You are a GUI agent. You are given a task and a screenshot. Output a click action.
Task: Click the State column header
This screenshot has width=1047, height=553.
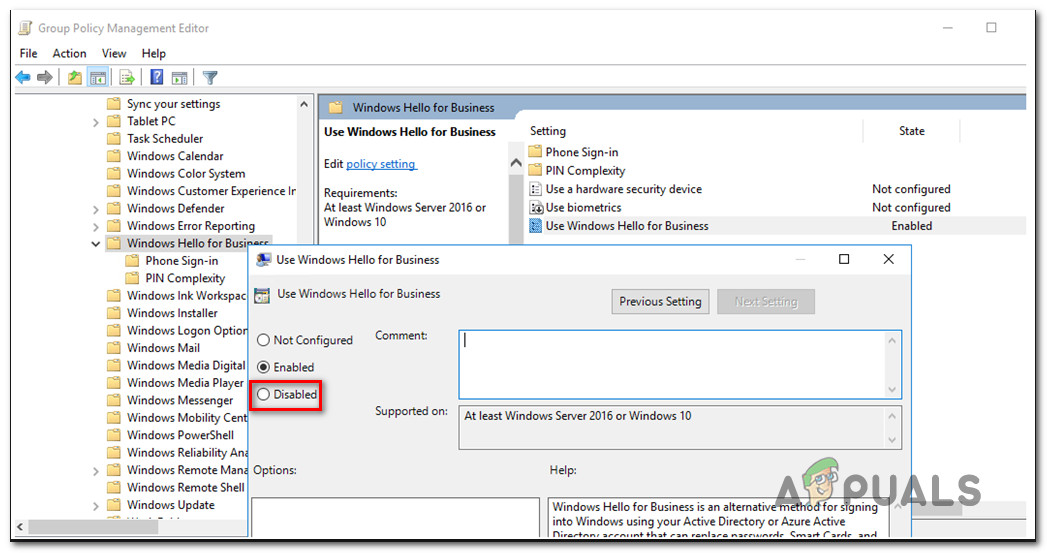911,131
